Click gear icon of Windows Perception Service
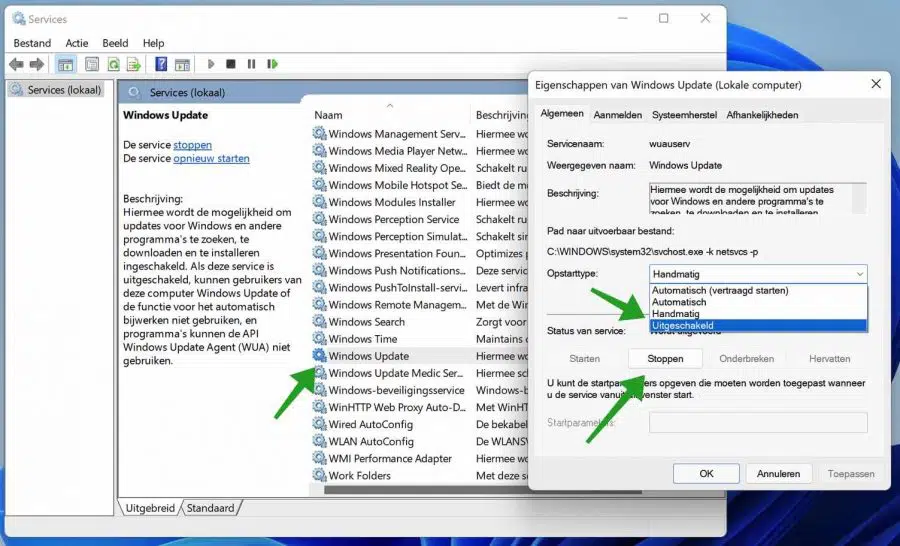The width and height of the screenshot is (900, 546). (319, 219)
